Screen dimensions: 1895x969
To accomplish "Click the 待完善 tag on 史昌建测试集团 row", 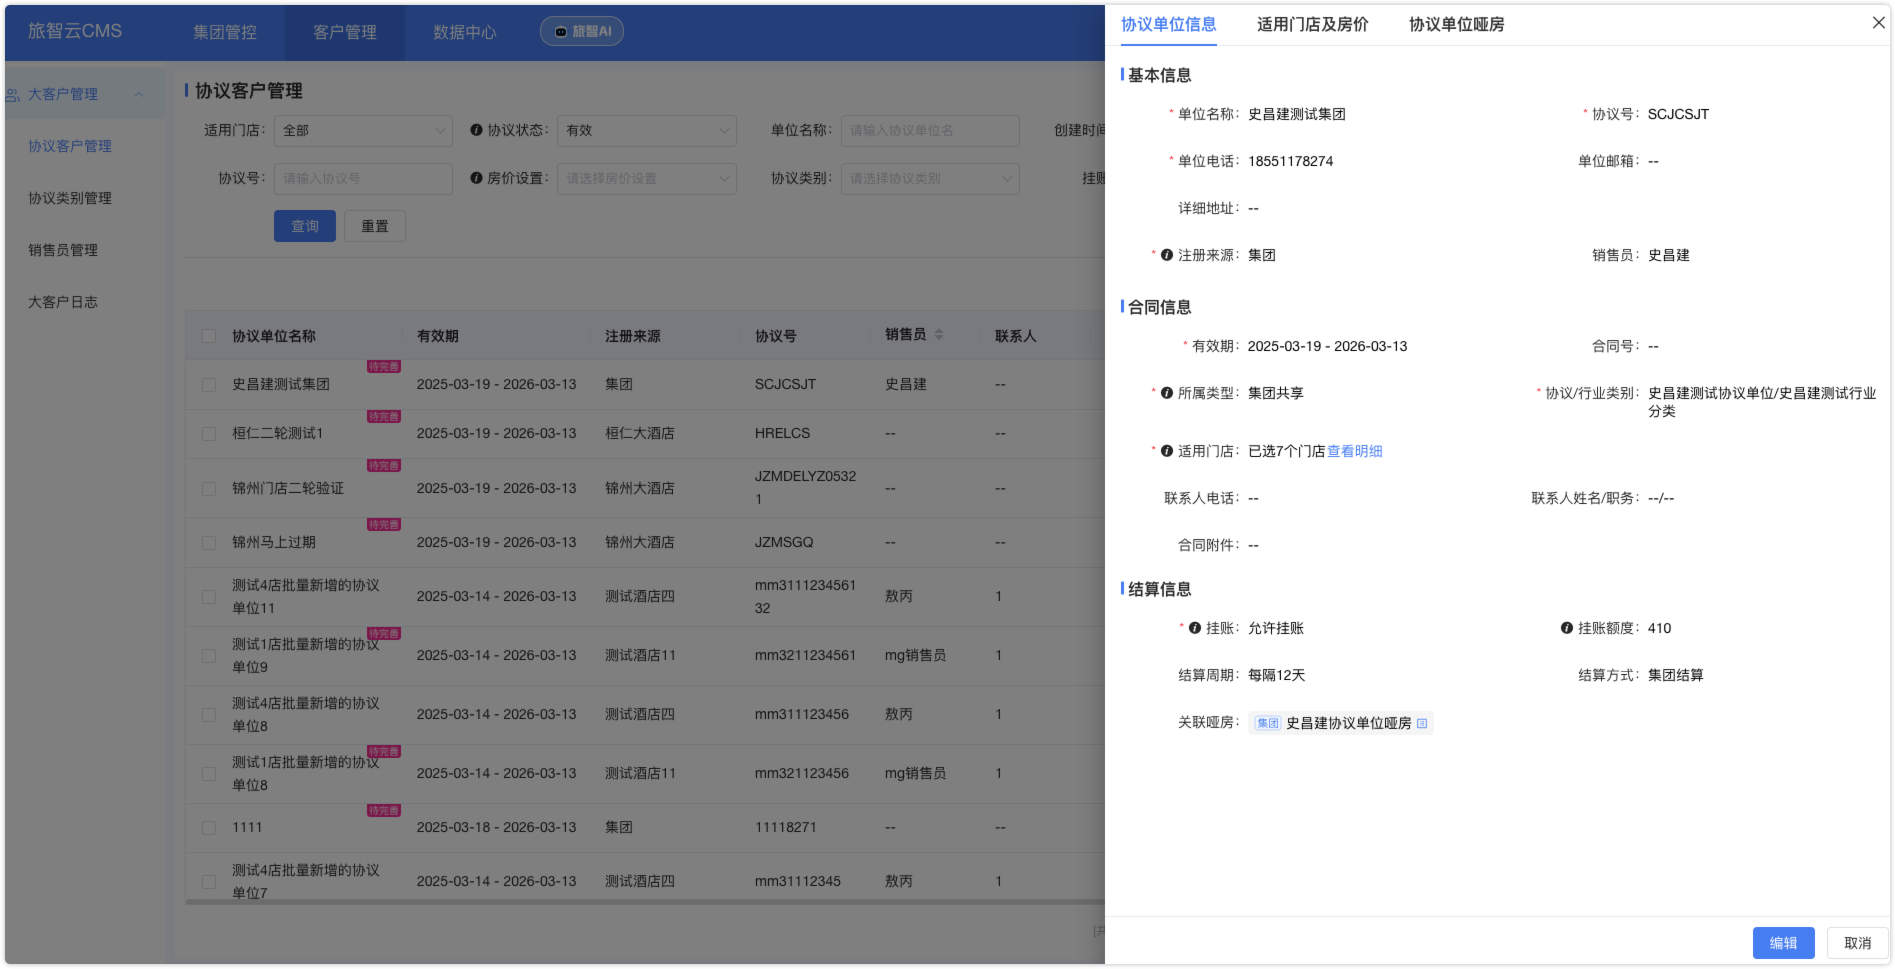I will (x=384, y=367).
